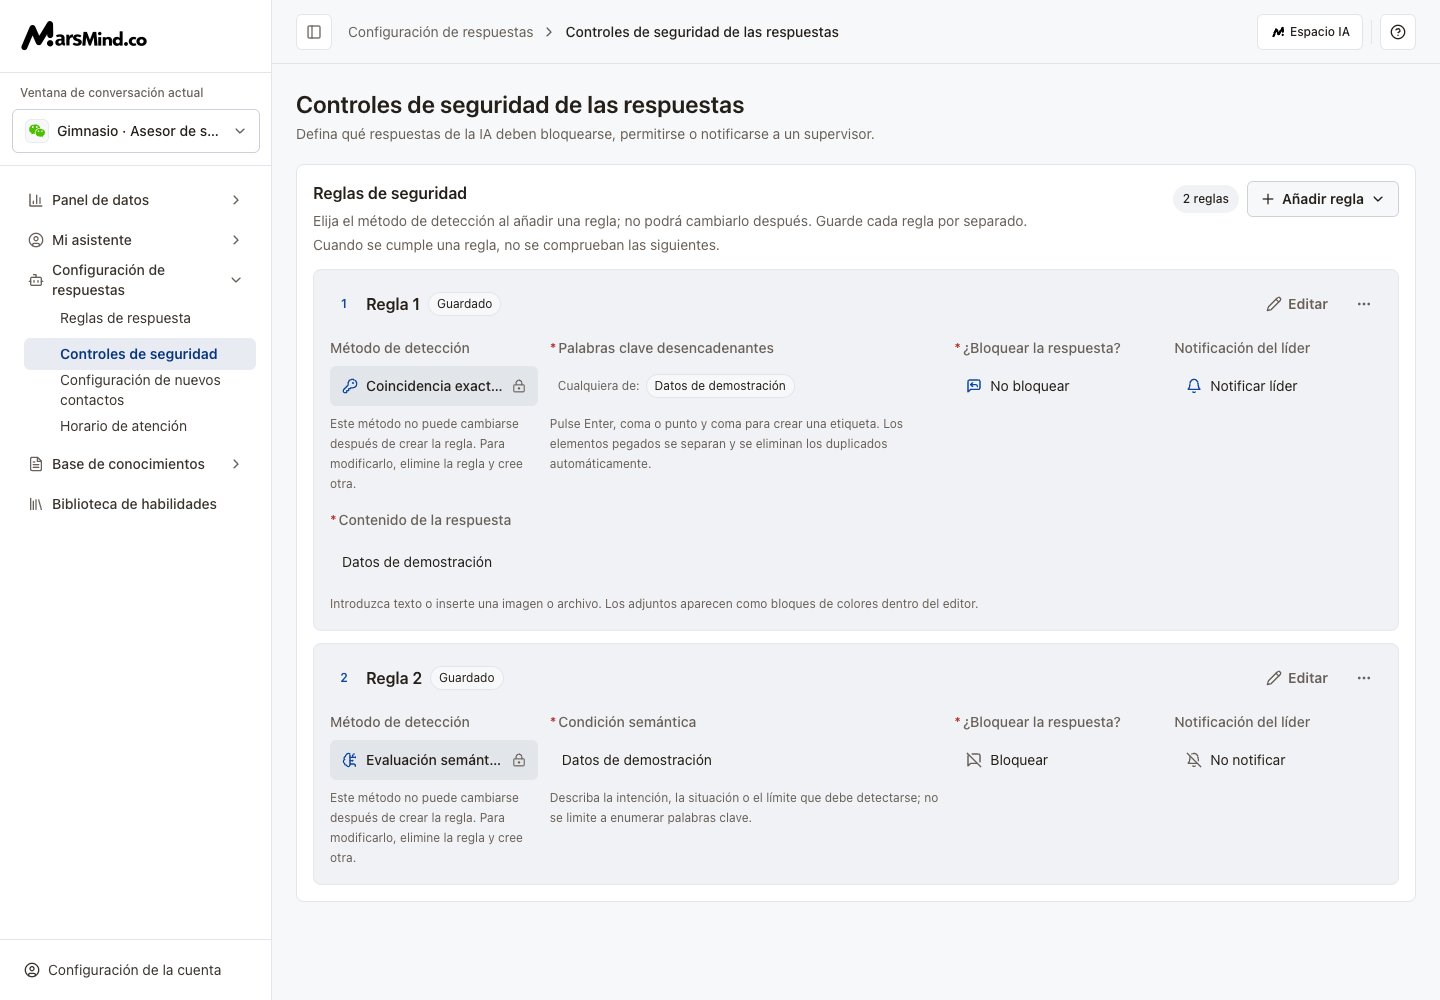Open more options for Regla 1
The height and width of the screenshot is (1000, 1440).
pyautogui.click(x=1364, y=304)
